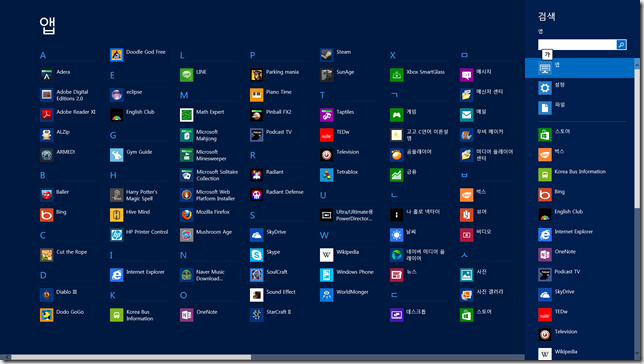Launch the Mozilla Firefox icon
The height and width of the screenshot is (364, 644).
[x=186, y=215]
